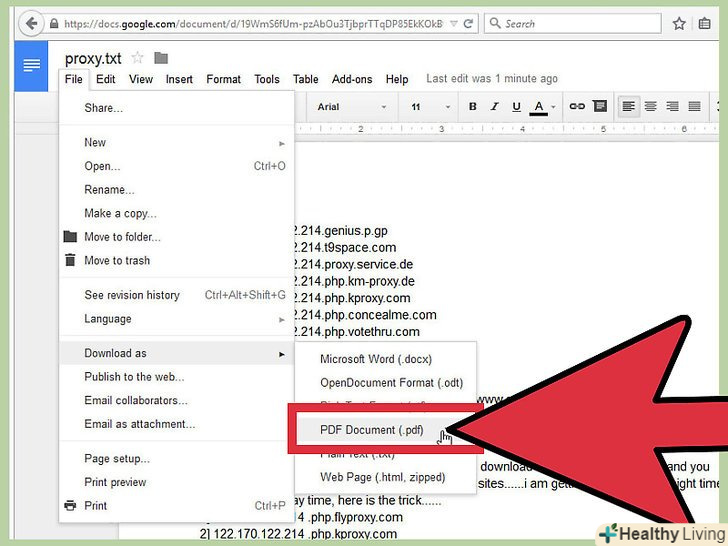
Task: Download as OpenDocument Format (.odt)
Action: pos(385,383)
